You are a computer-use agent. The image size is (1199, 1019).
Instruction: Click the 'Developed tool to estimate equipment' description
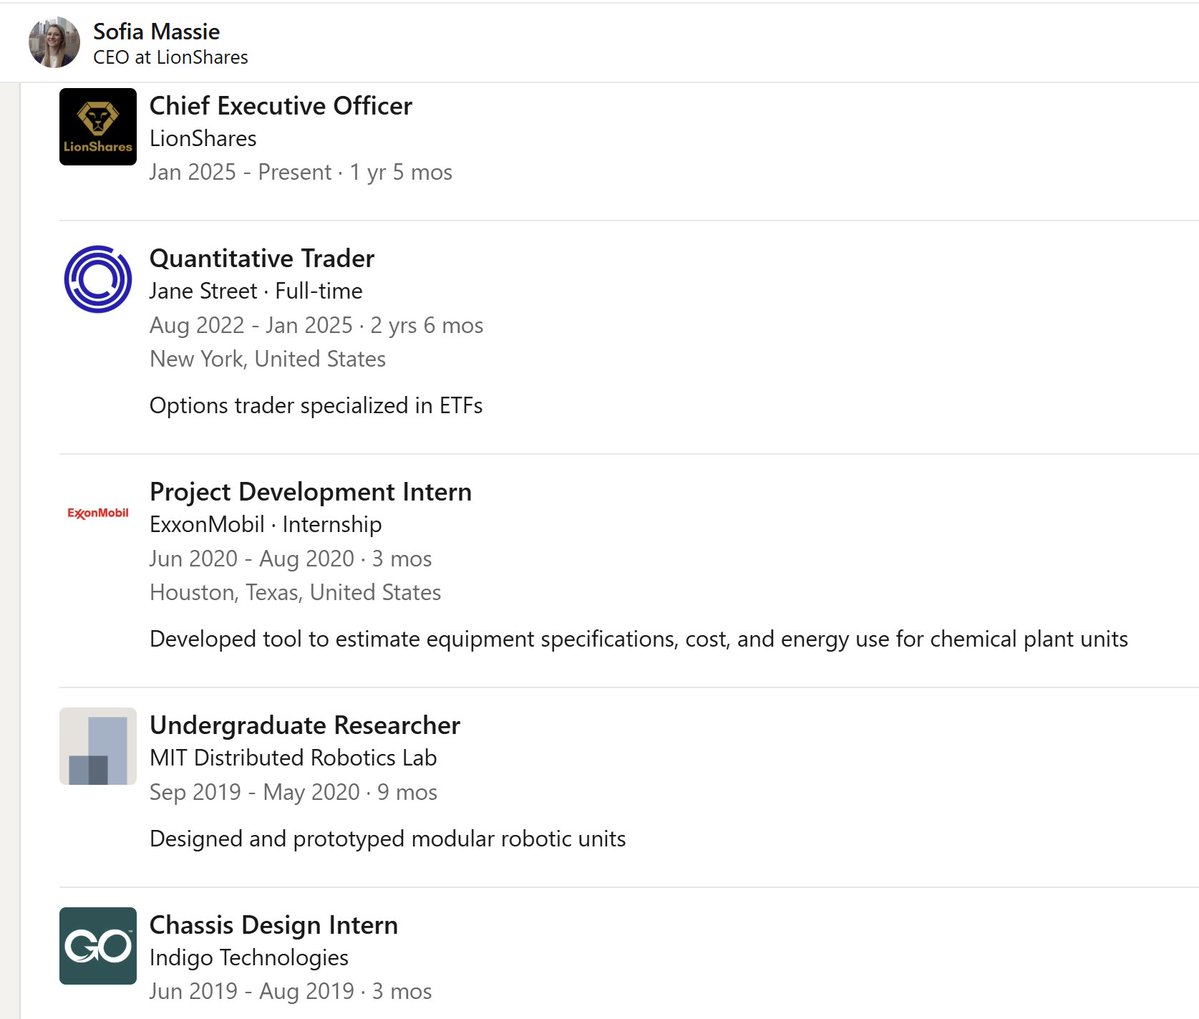[x=638, y=639]
